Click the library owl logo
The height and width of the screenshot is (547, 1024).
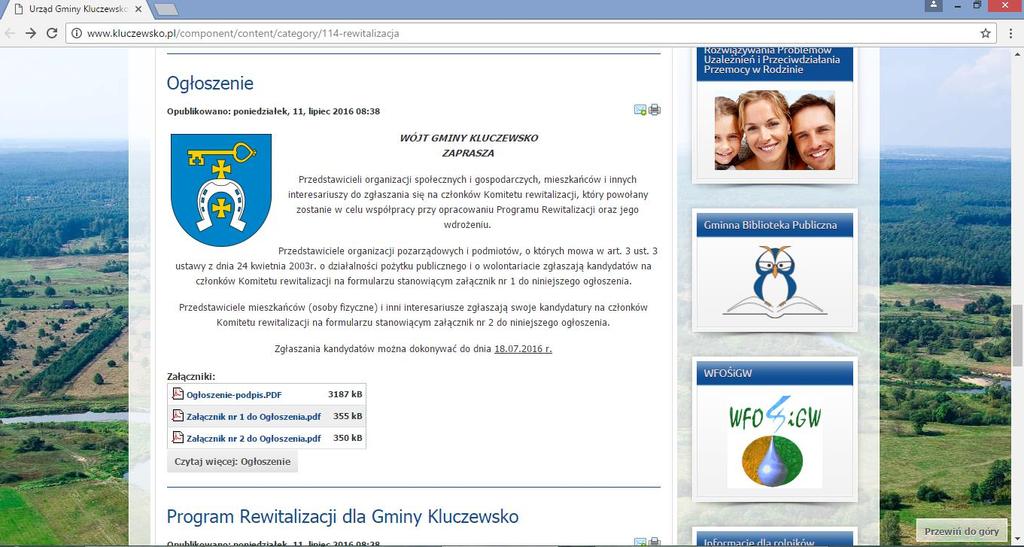point(775,282)
